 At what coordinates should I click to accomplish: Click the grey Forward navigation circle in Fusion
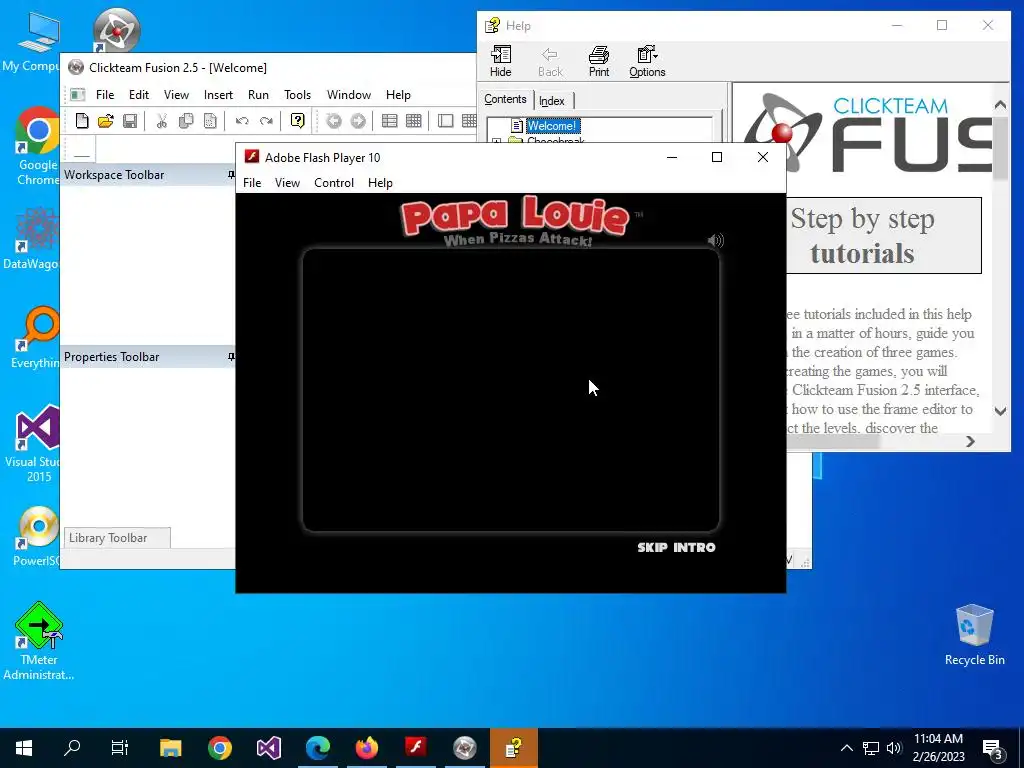pyautogui.click(x=358, y=121)
